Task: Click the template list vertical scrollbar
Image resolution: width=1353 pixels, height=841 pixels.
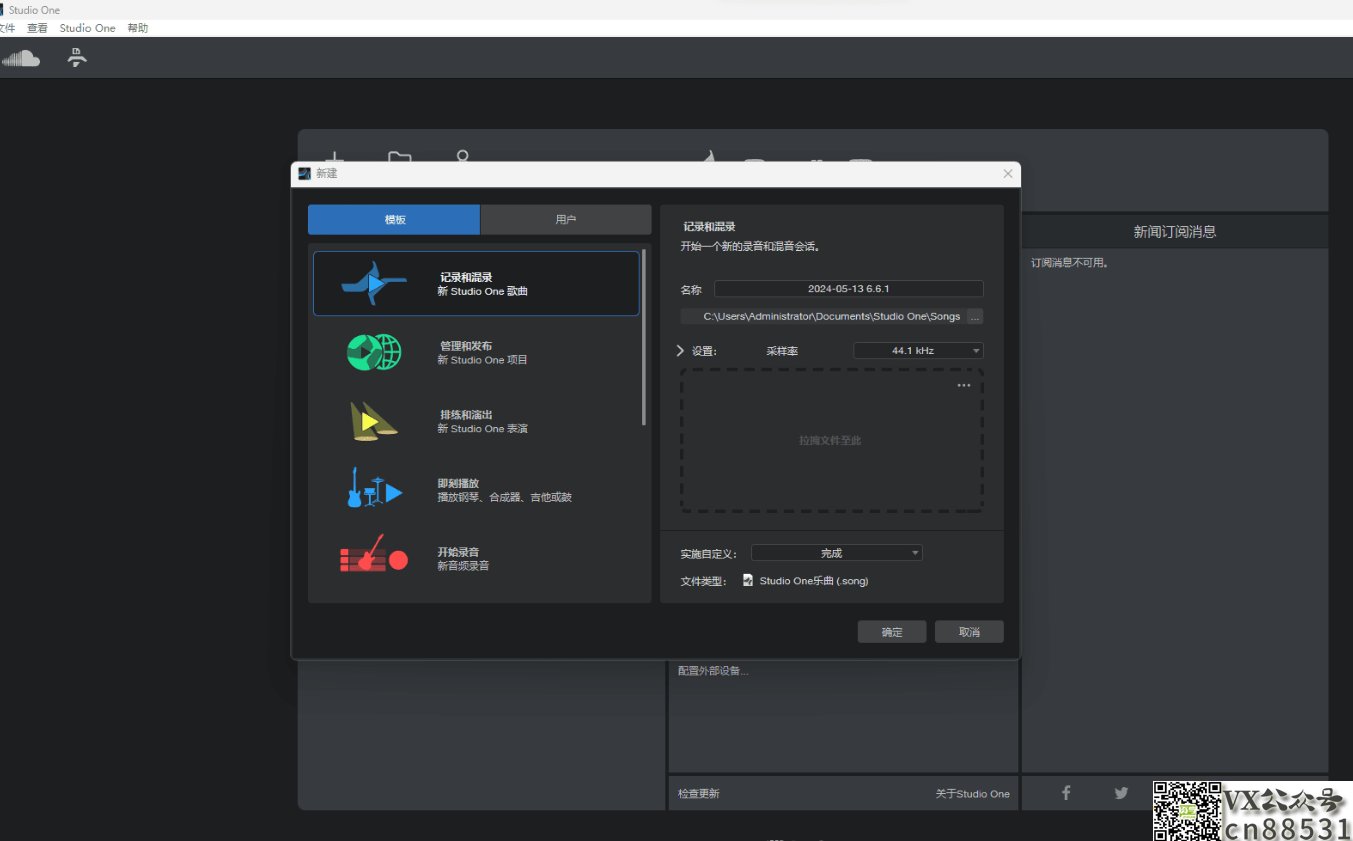Action: (x=644, y=336)
